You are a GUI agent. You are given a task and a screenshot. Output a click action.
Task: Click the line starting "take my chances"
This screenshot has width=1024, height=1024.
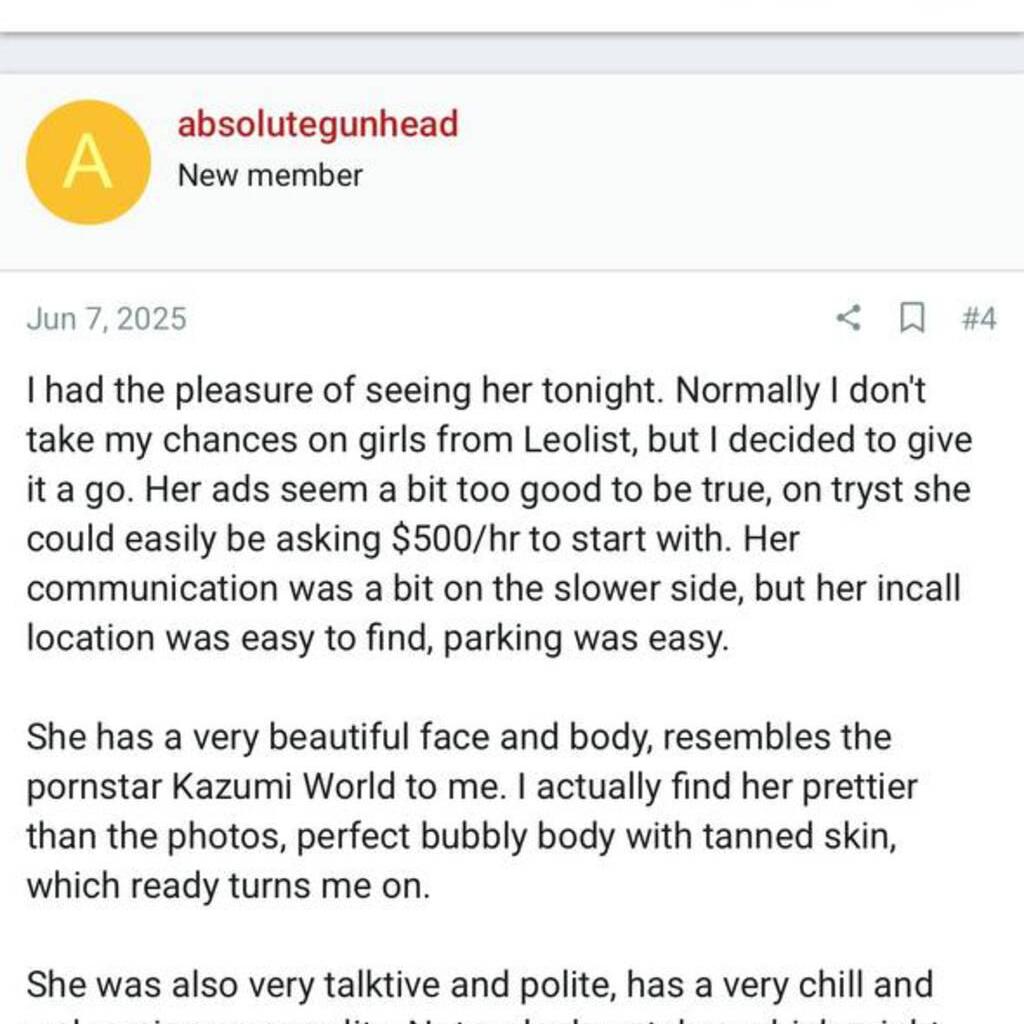(x=498, y=441)
